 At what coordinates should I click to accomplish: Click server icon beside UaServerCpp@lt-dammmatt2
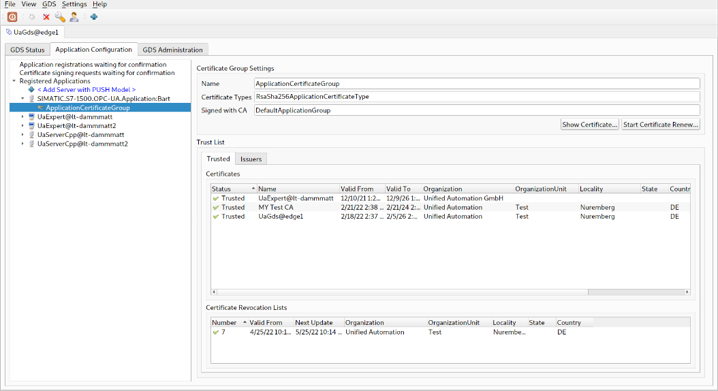[x=32, y=144]
